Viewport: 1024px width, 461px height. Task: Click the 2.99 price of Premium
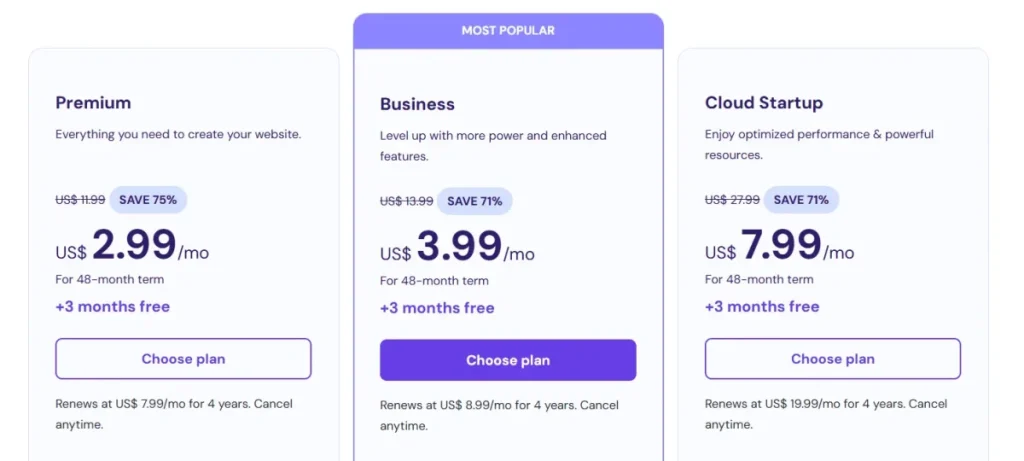tap(134, 246)
